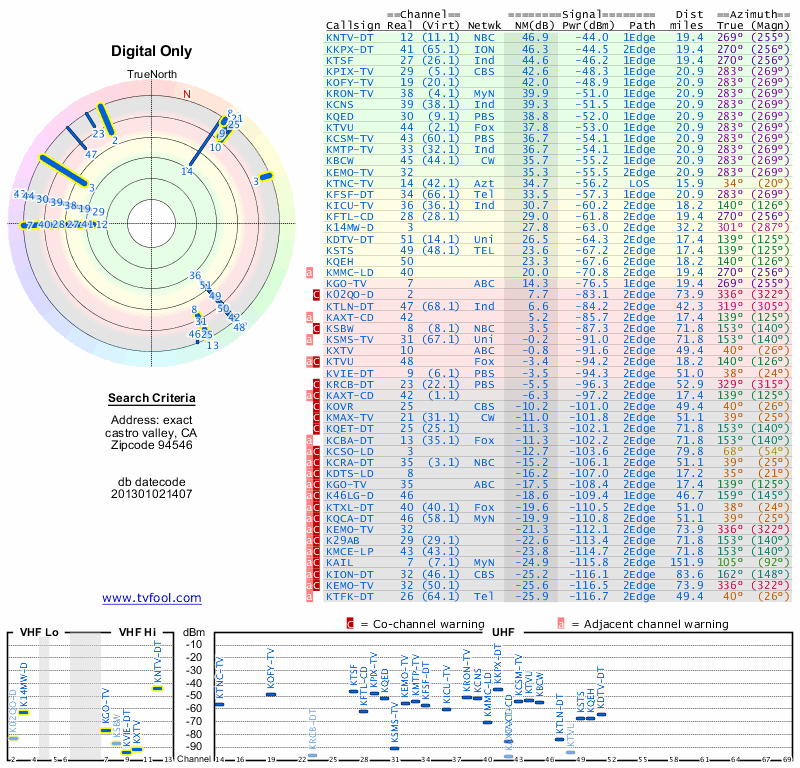Screen dimensions: 800x768
Task: Click the UHF chart label
Action: tap(503, 632)
